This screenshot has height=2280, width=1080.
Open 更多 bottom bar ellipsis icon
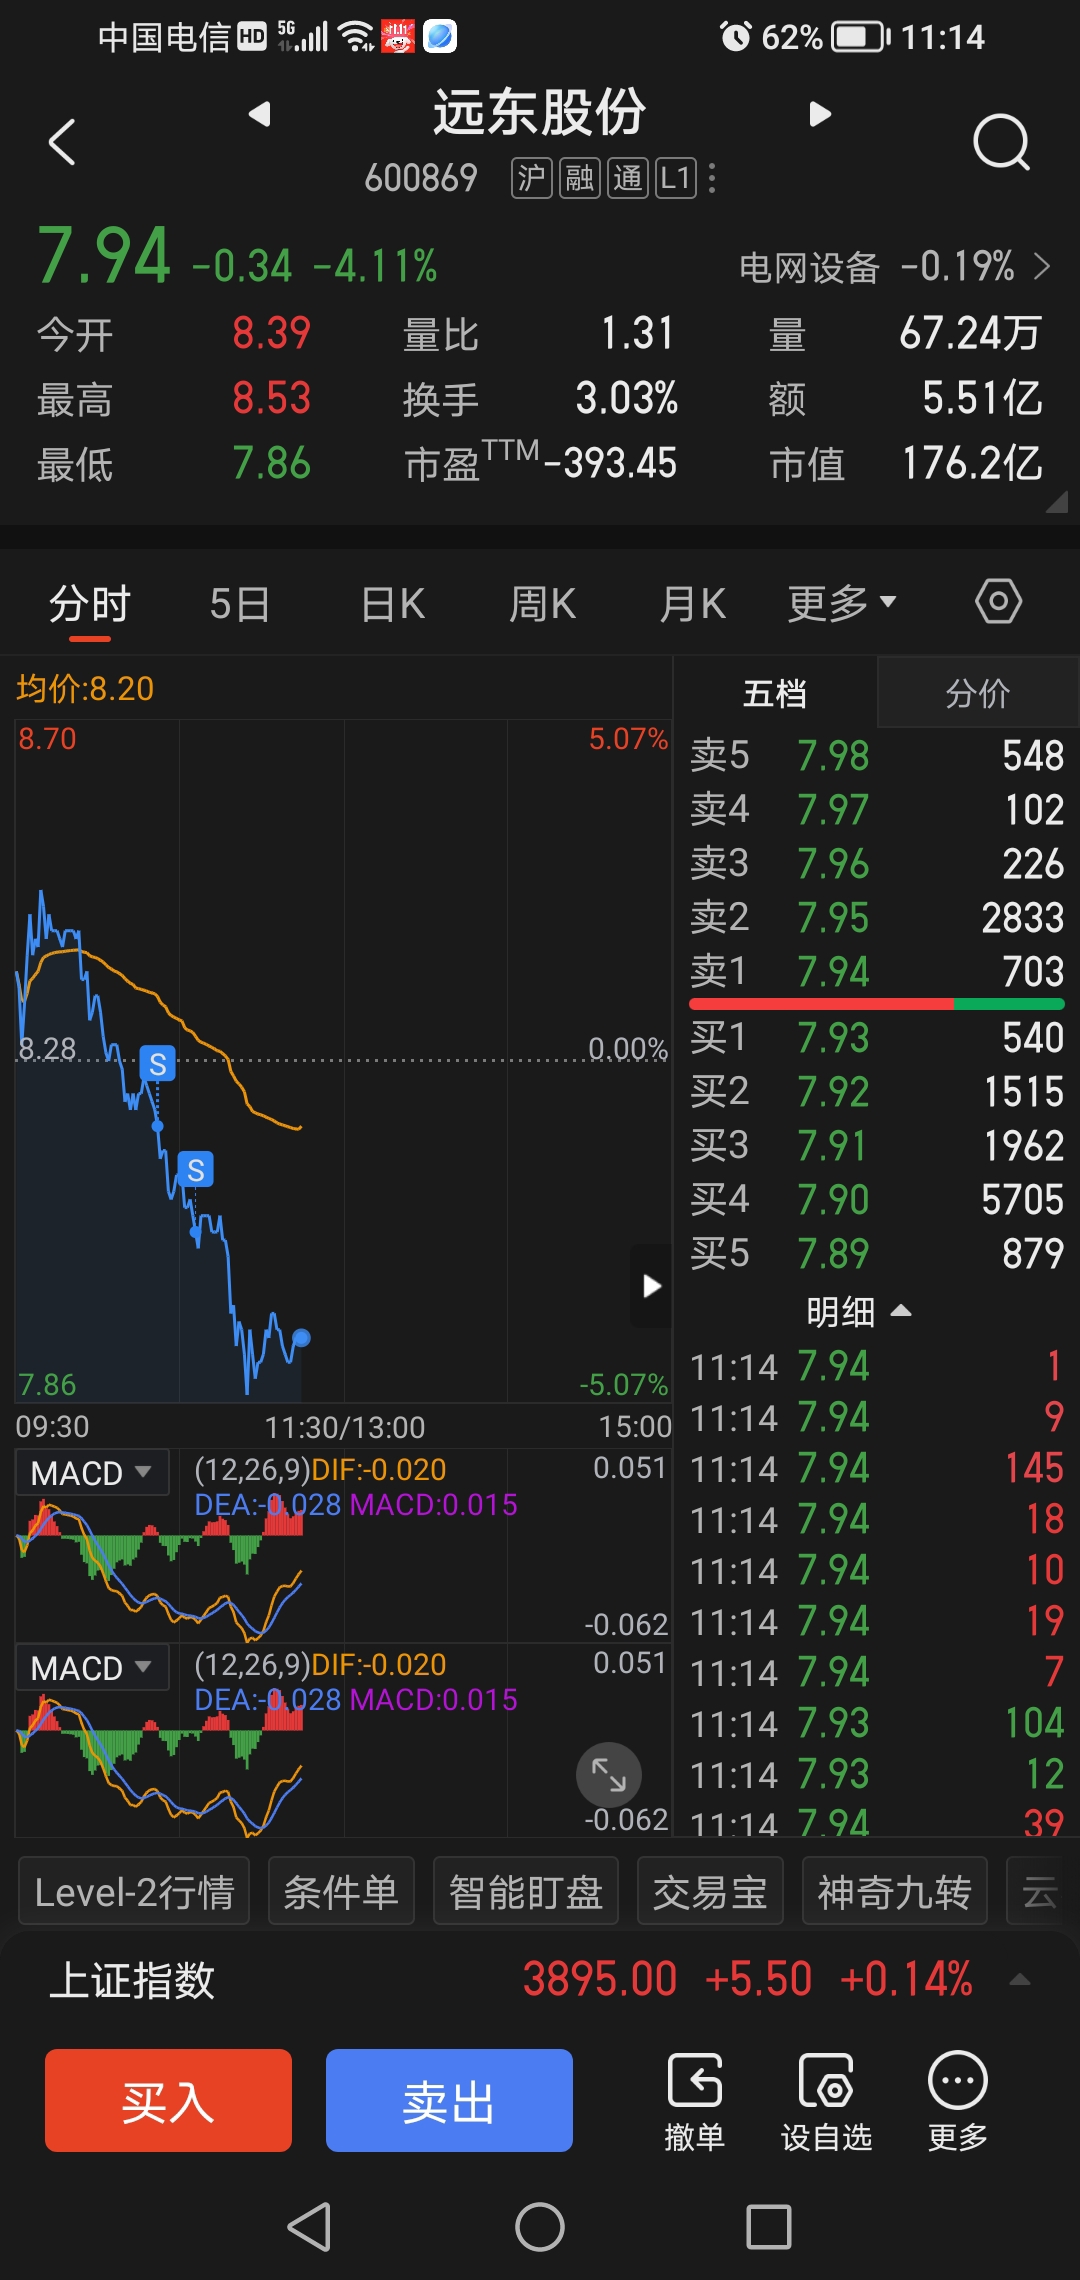click(958, 2103)
